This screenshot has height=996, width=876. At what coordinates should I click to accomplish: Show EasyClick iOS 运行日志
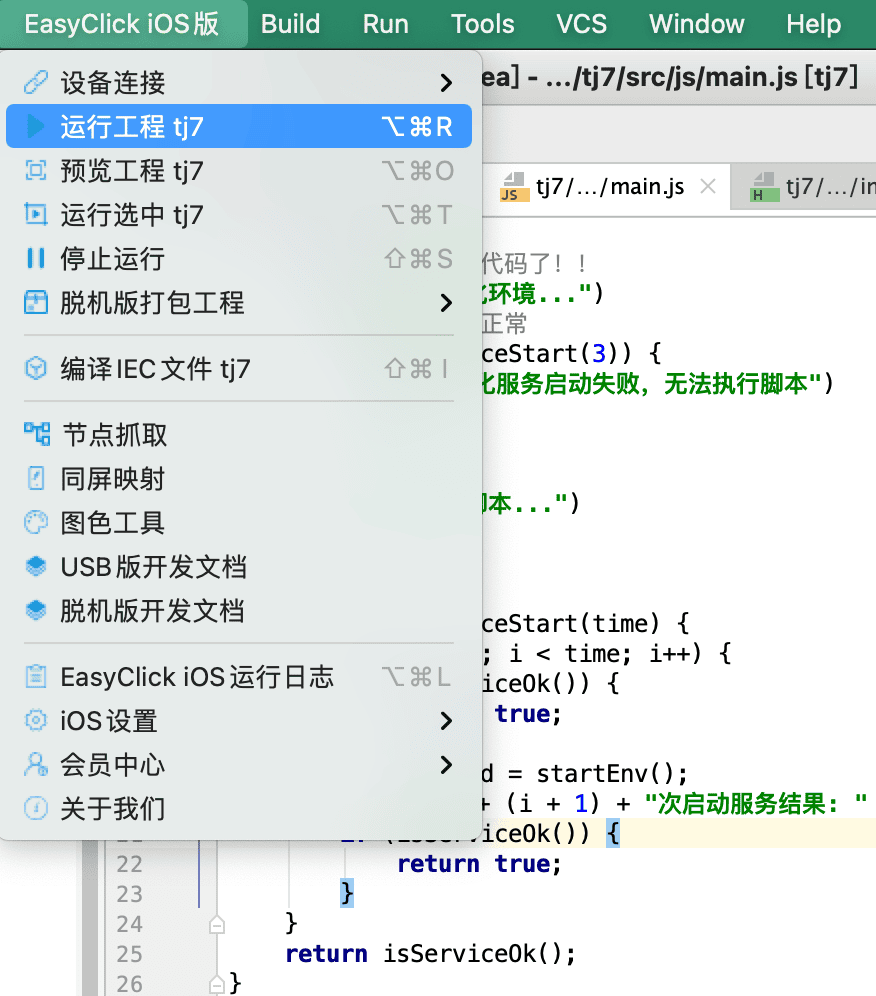(x=239, y=676)
